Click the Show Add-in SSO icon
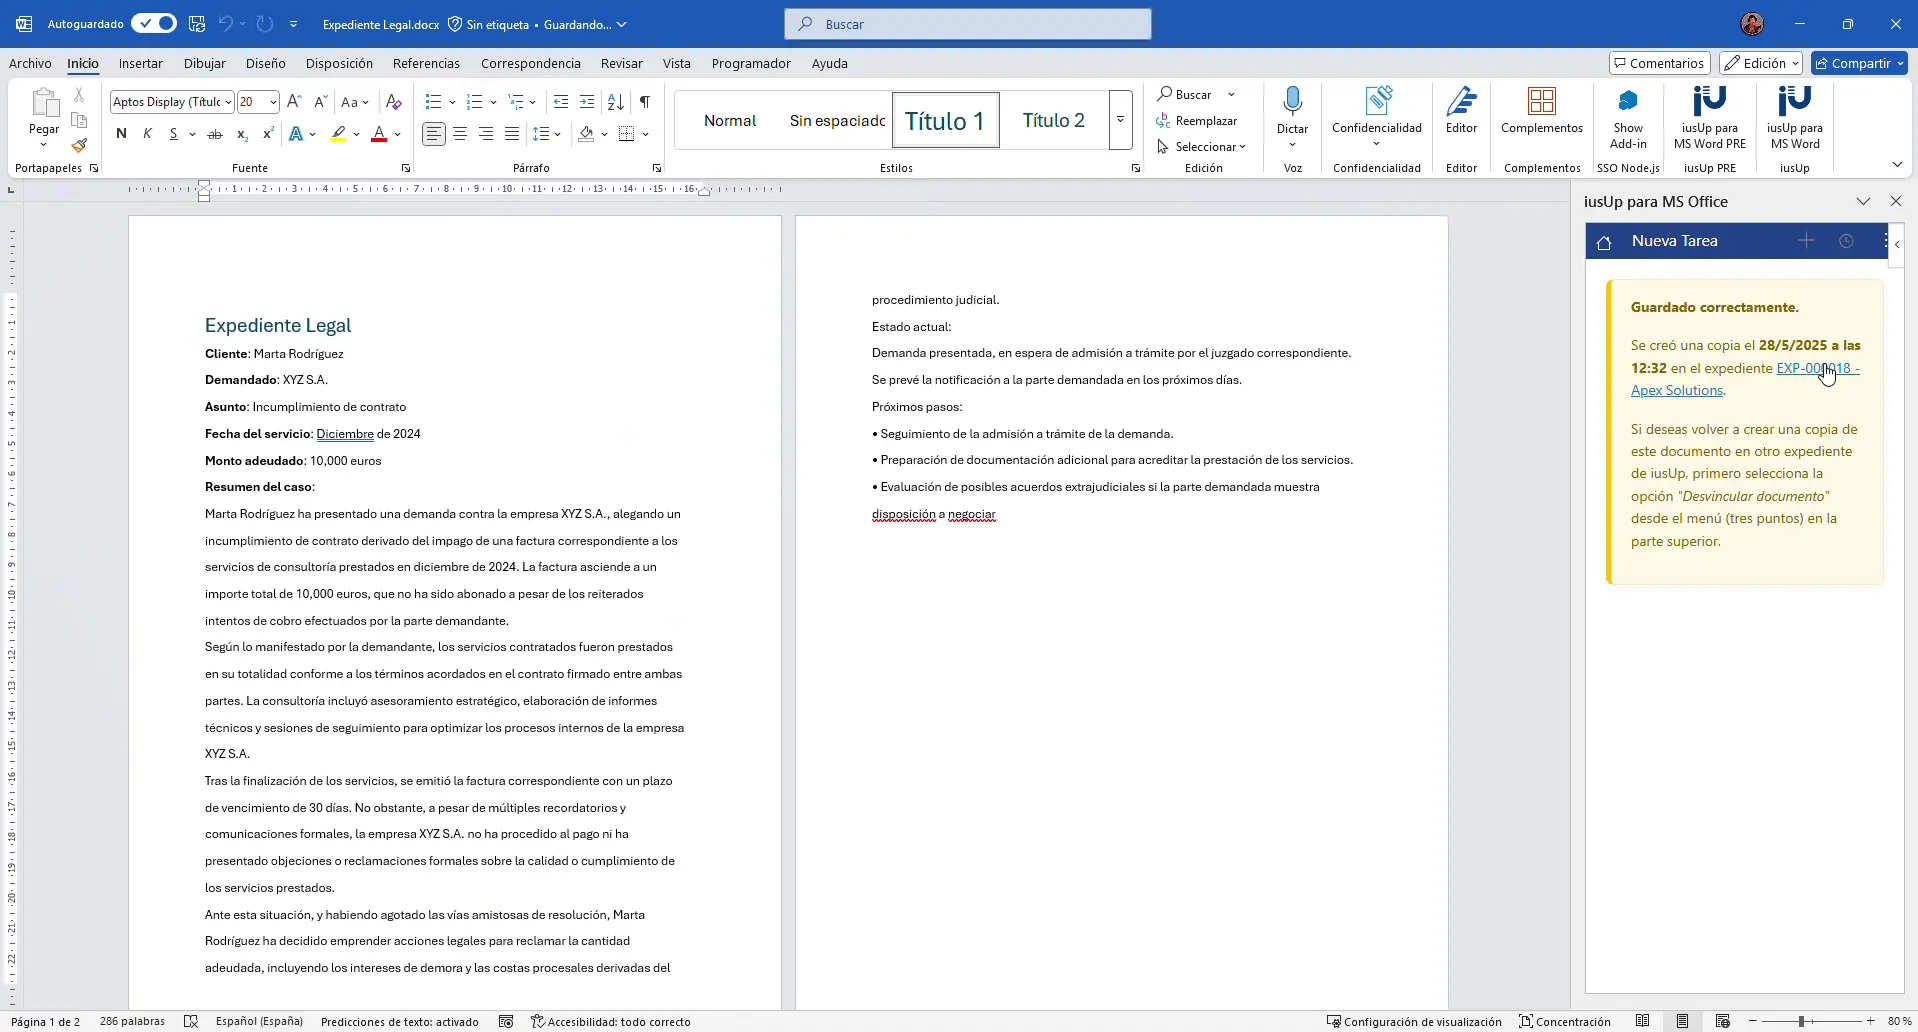 click(x=1627, y=101)
